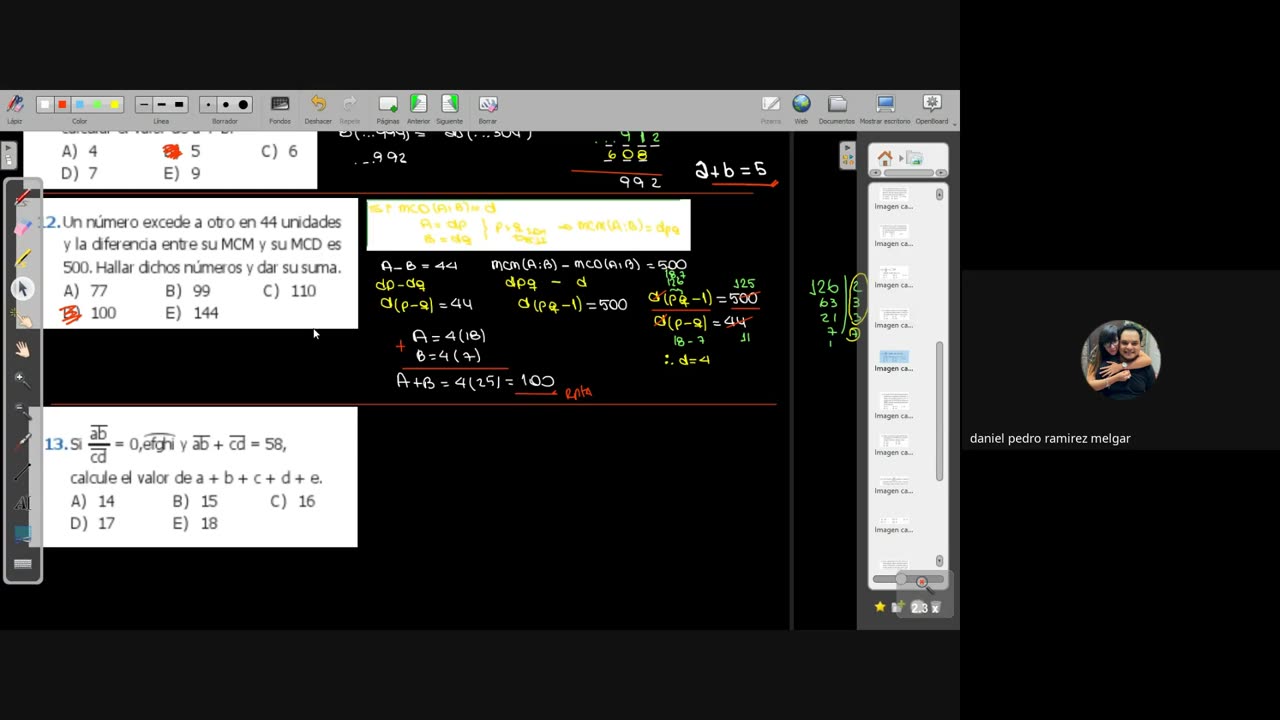Choose the light blue pen color
This screenshot has width=1280, height=720.
click(80, 104)
